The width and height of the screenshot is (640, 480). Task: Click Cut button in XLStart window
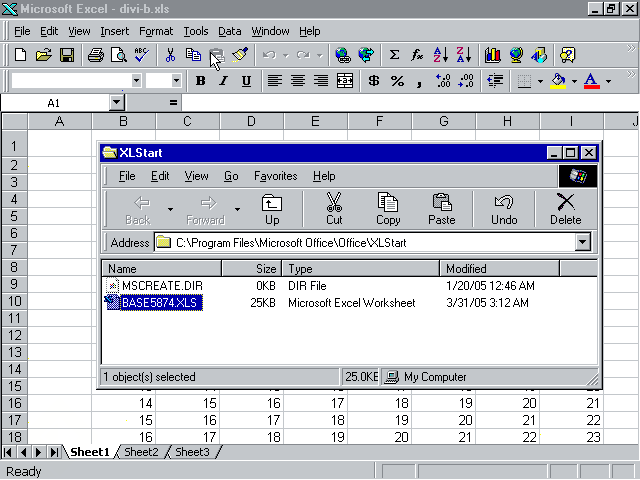click(334, 209)
